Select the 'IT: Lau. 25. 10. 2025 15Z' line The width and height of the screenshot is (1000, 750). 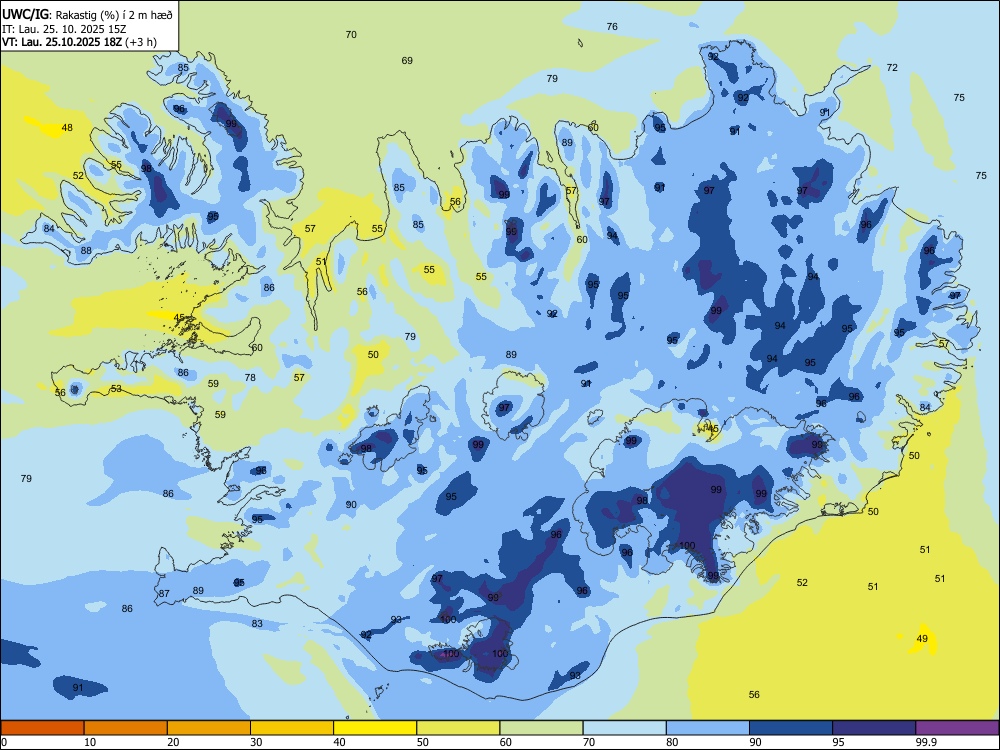(x=64, y=29)
